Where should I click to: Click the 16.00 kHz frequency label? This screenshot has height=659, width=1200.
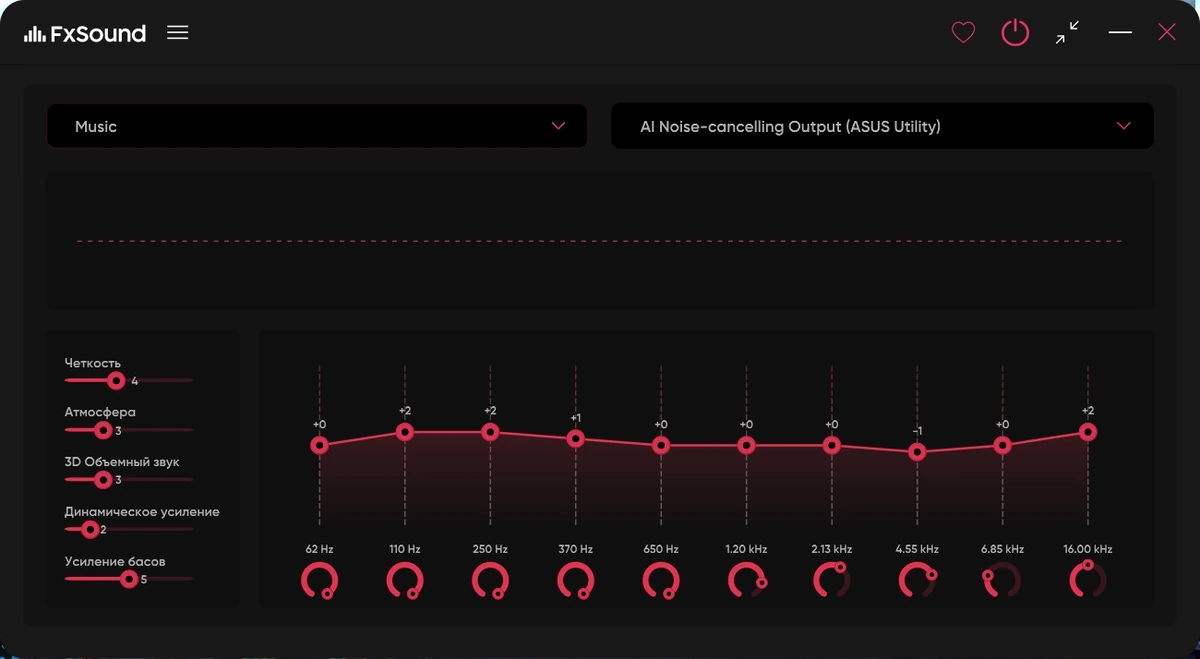tap(1087, 549)
